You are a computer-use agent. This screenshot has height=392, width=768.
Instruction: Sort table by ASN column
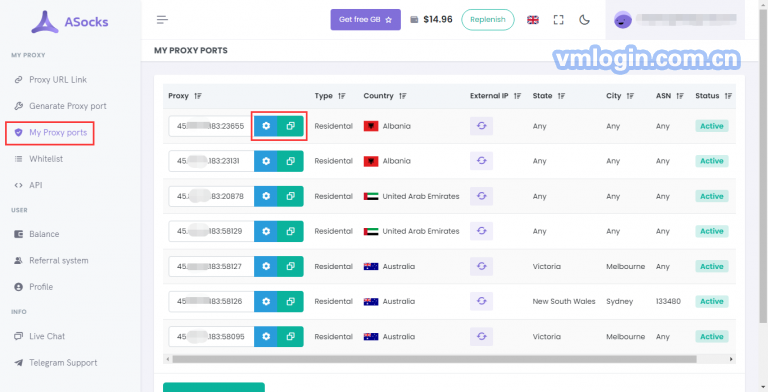[679, 96]
